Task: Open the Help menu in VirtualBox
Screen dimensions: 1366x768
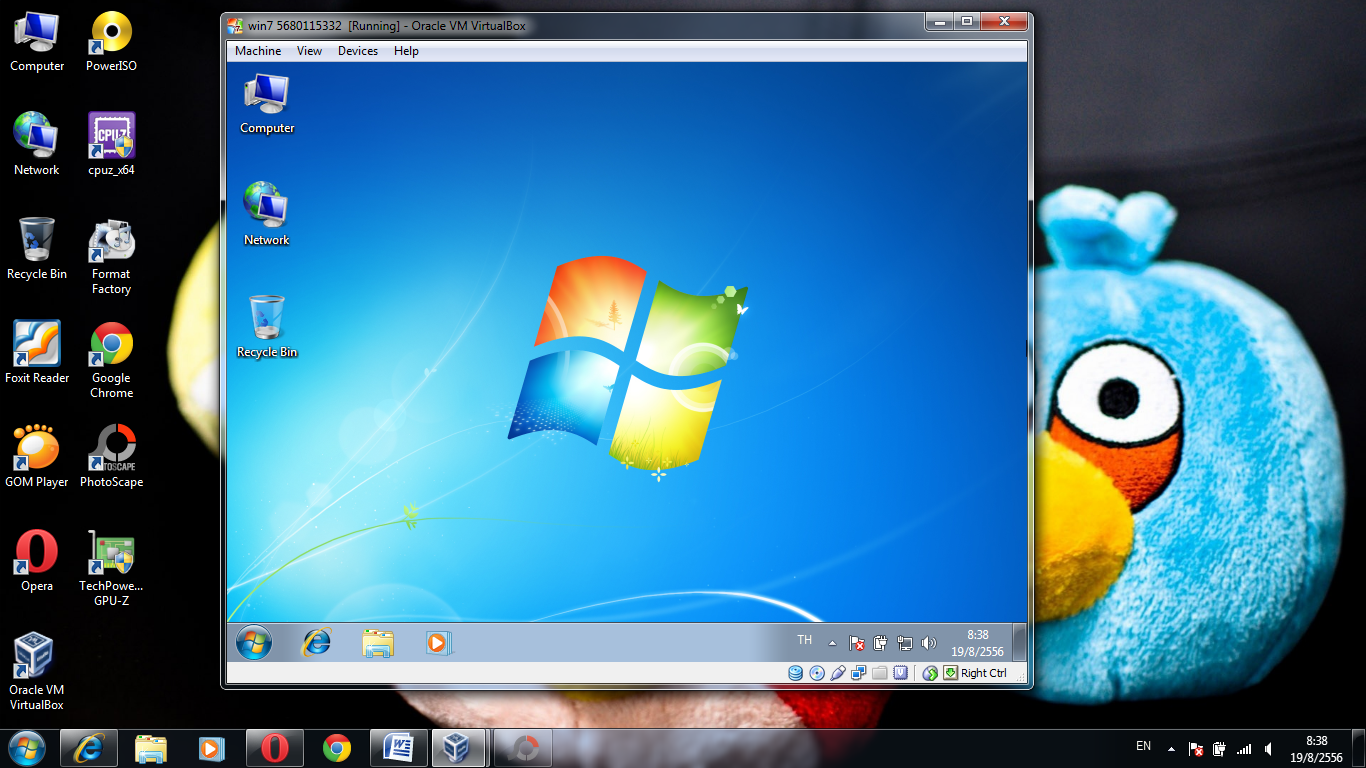Action: (x=406, y=51)
